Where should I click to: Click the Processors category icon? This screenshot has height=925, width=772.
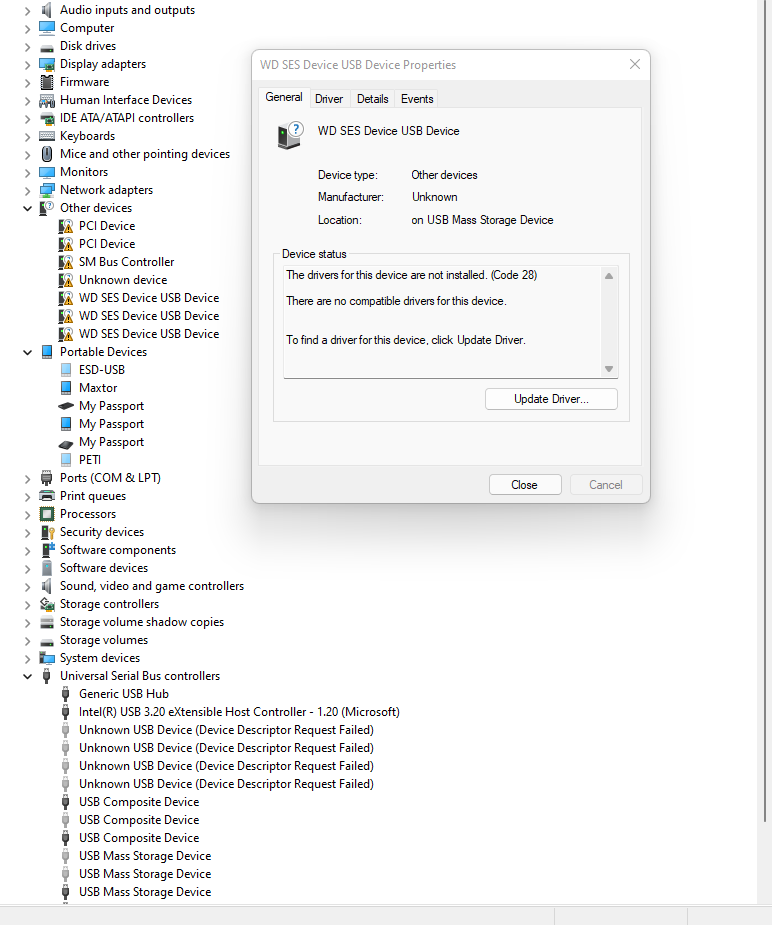pos(47,514)
